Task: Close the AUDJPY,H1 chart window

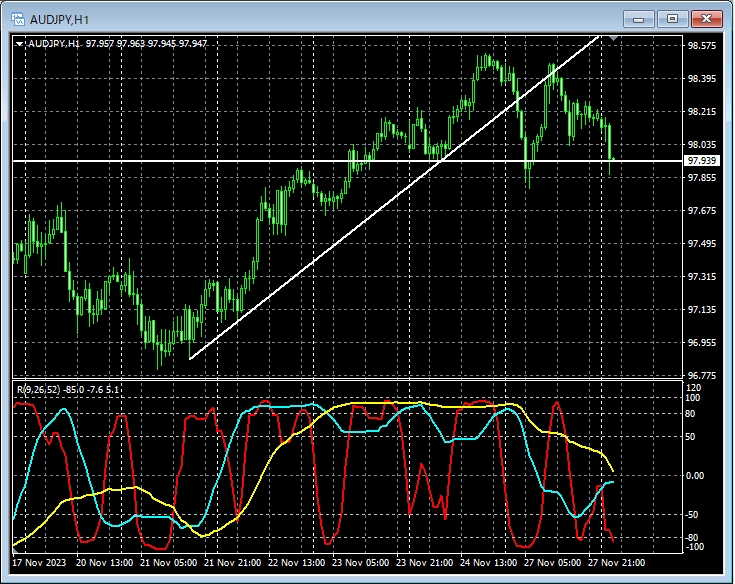Action: [707, 18]
